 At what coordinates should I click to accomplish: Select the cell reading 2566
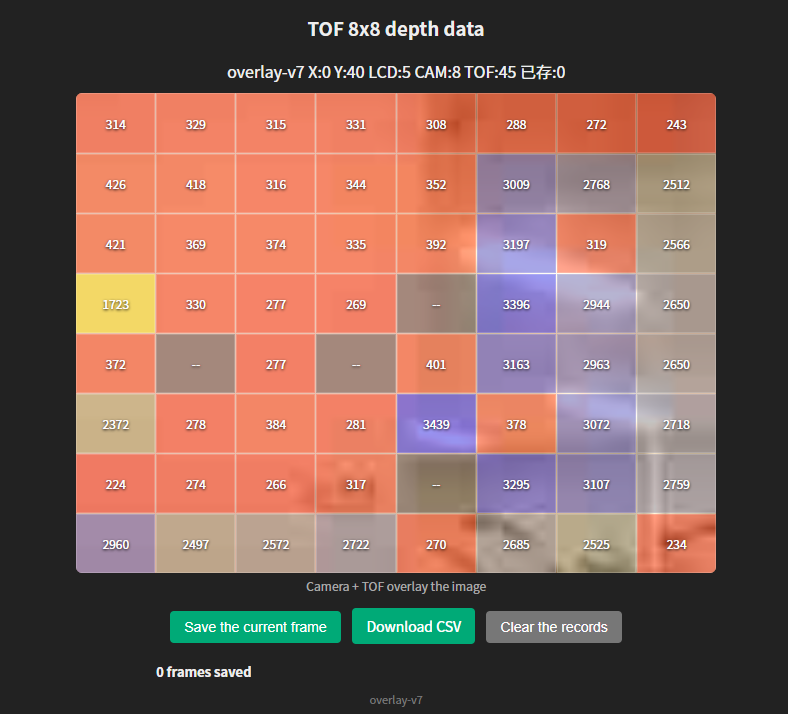pos(676,244)
